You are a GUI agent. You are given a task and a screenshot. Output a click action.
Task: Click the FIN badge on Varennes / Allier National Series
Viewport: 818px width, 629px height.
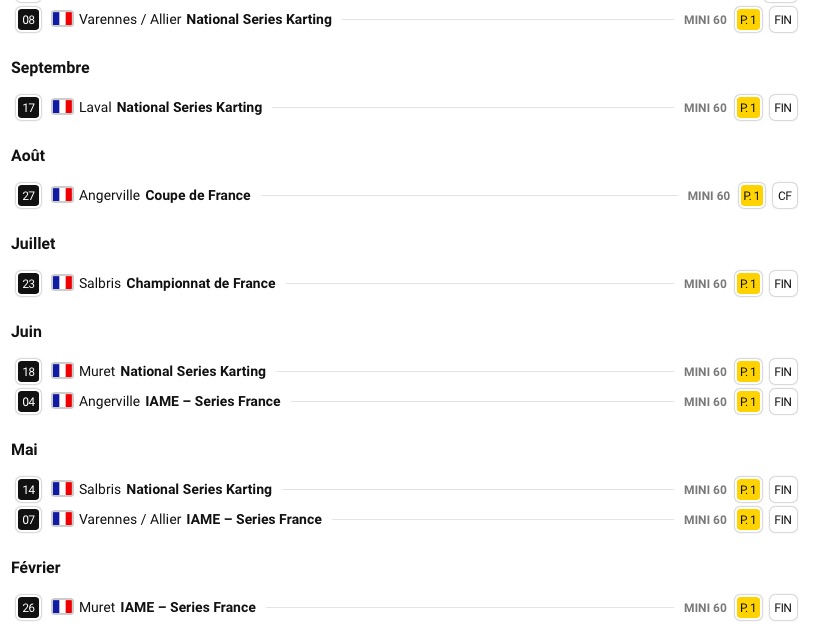click(x=783, y=20)
